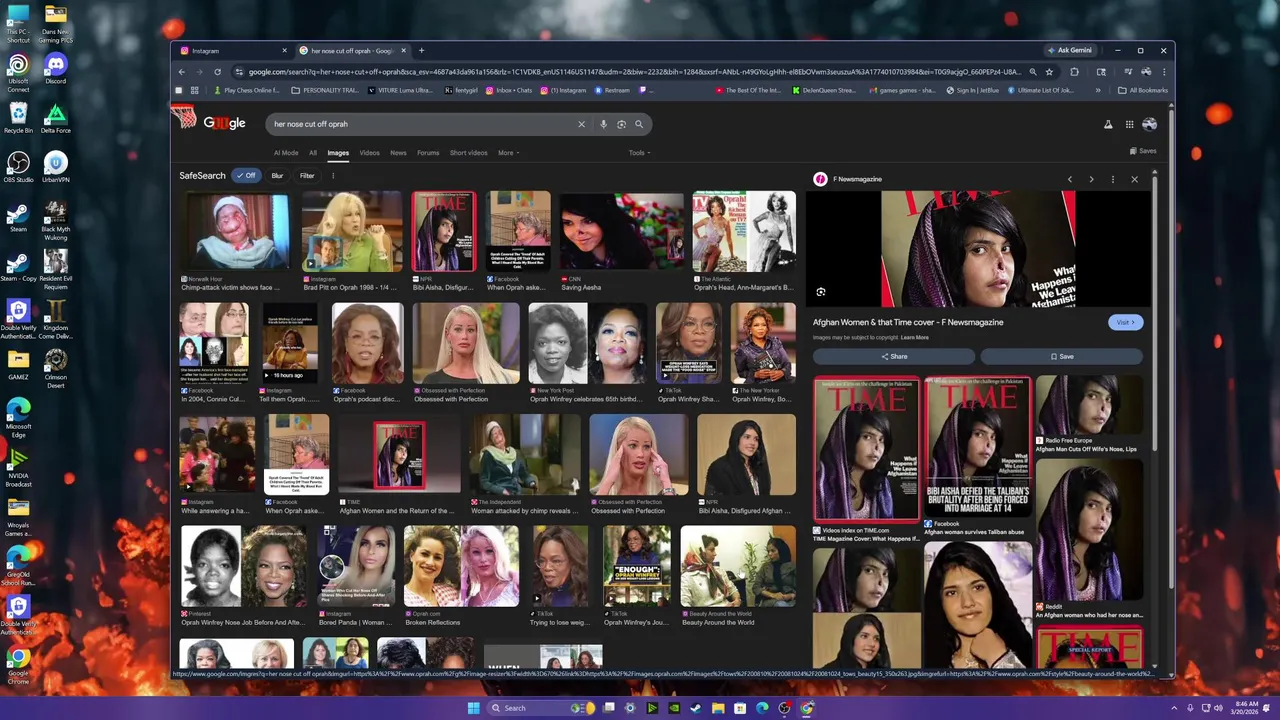Screen dimensions: 1280x720
Task: Go to the previous image in preview panel
Action: click(1070, 179)
